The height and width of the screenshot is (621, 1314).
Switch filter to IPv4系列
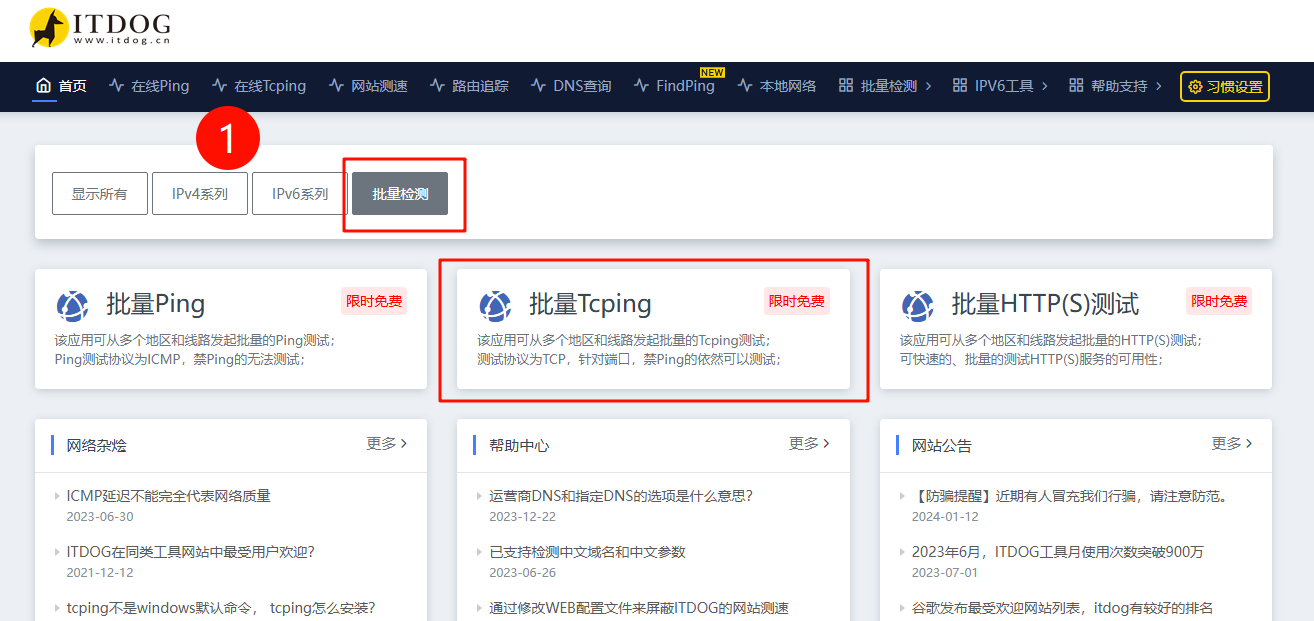click(200, 194)
